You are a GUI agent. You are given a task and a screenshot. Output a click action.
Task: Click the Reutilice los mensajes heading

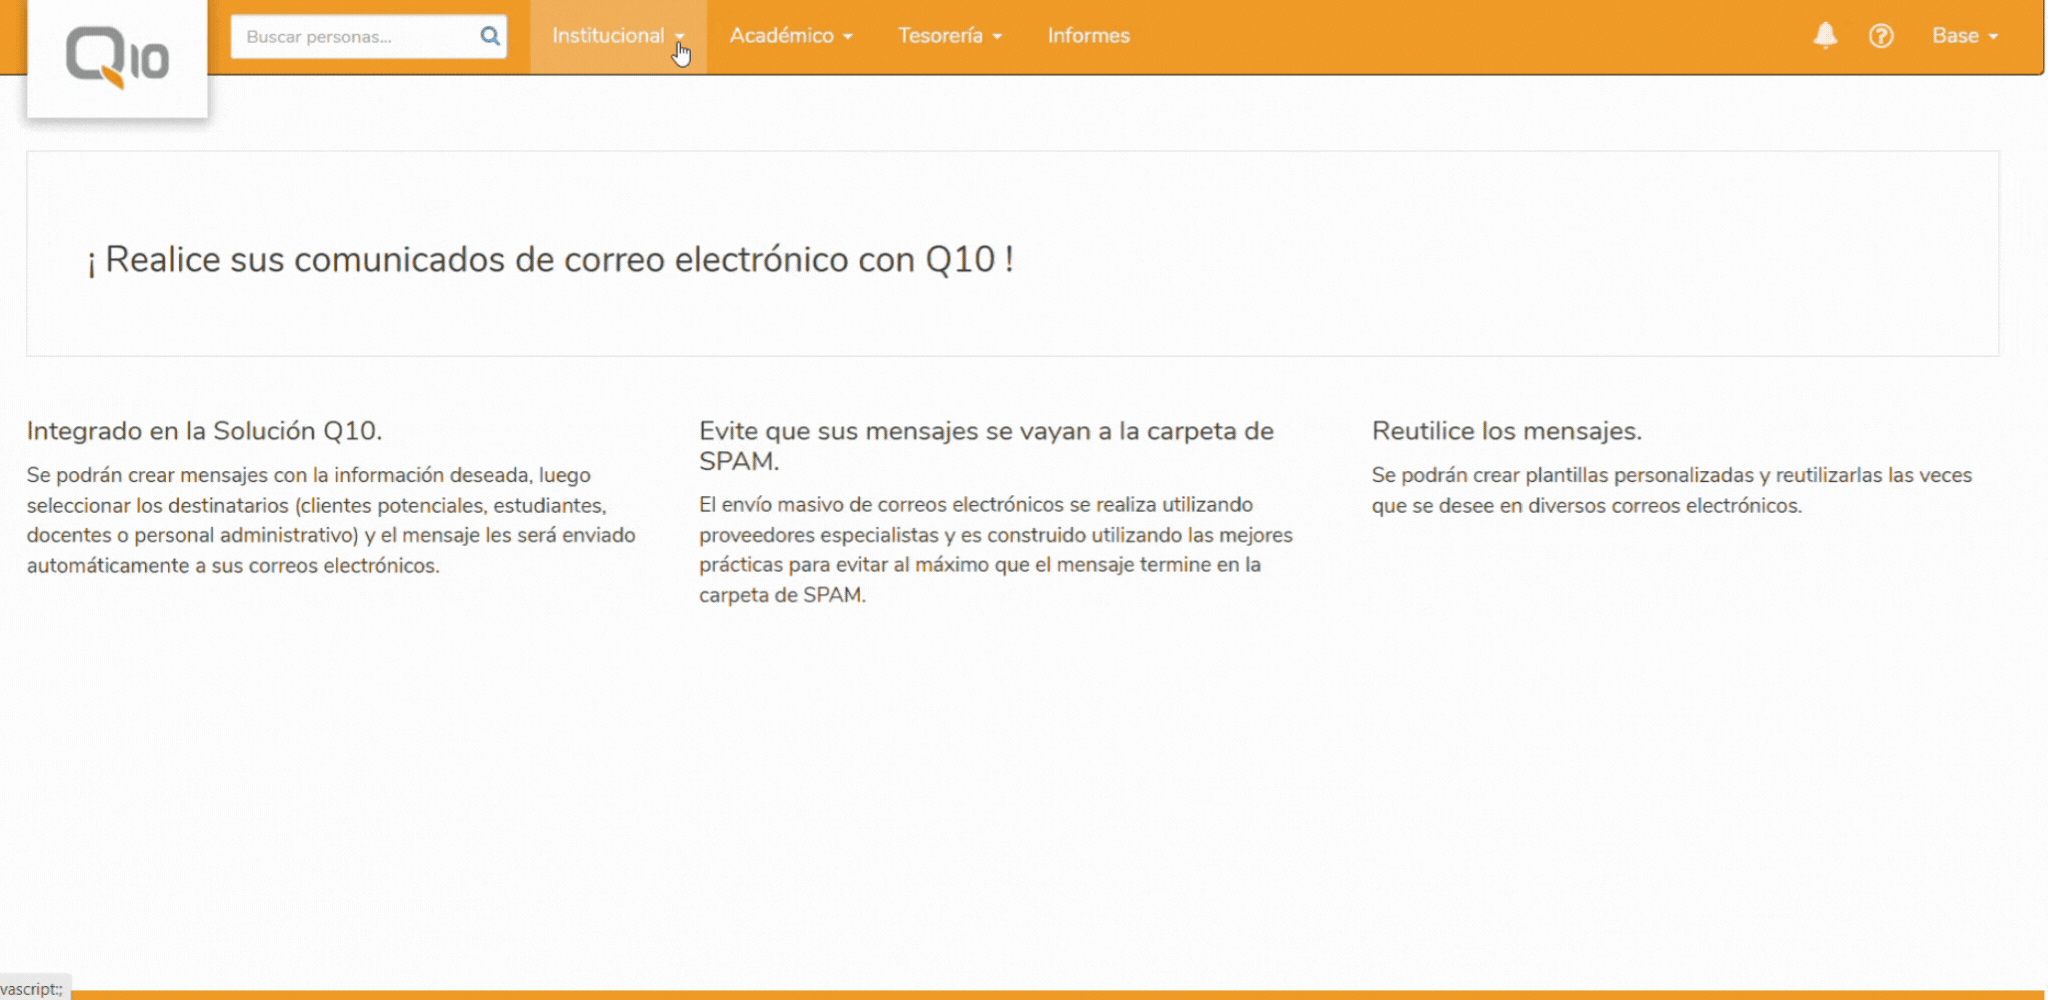coord(1508,431)
